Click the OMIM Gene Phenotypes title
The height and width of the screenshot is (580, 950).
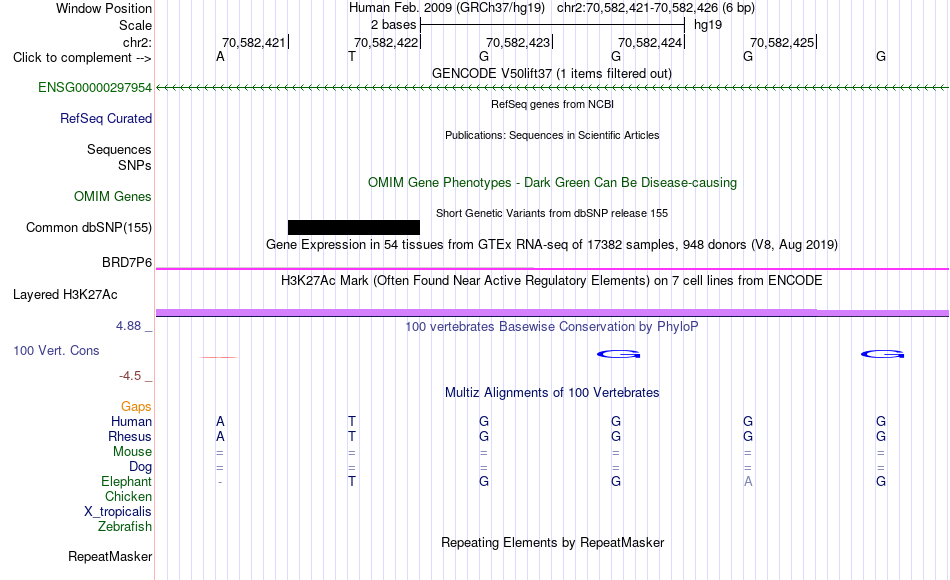552,182
